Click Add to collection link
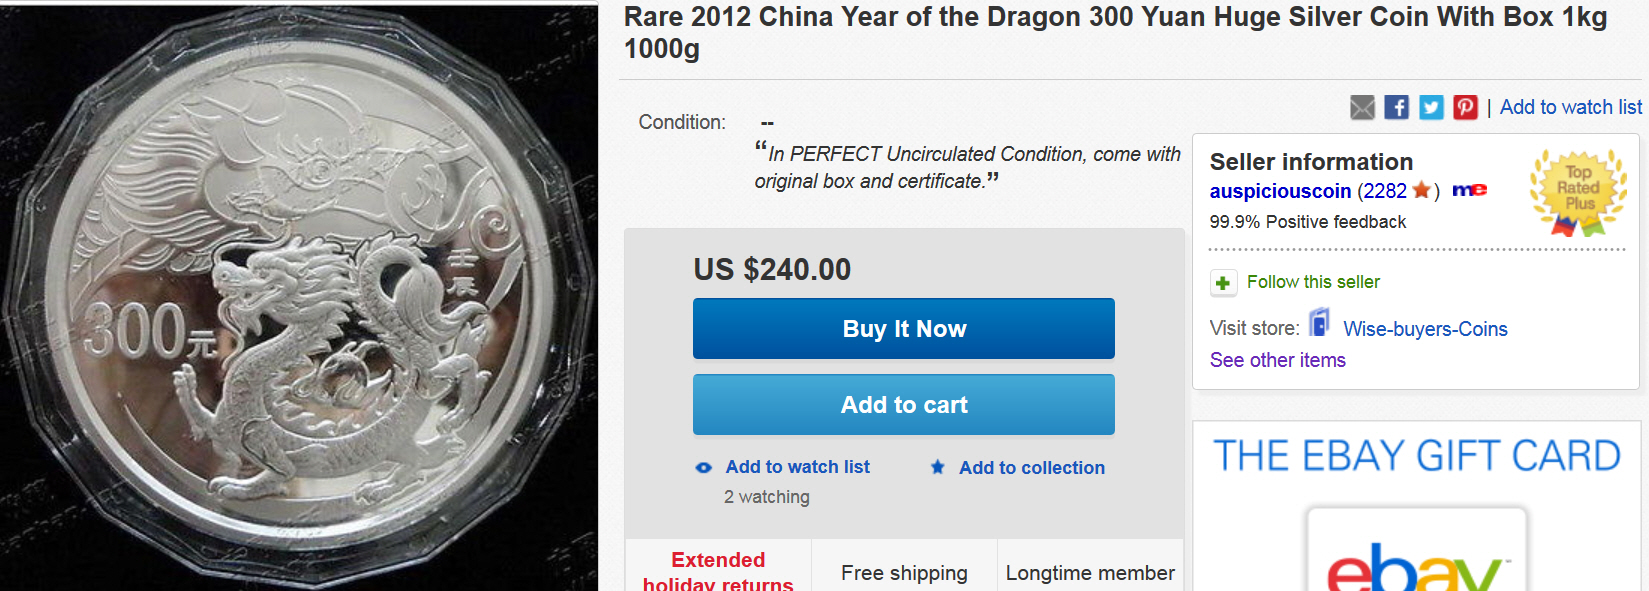Viewport: 1649px width, 591px height. [x=1031, y=467]
